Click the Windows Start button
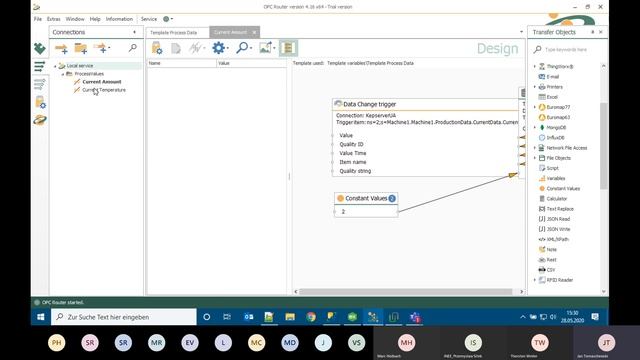The image size is (640, 360). coord(41,317)
